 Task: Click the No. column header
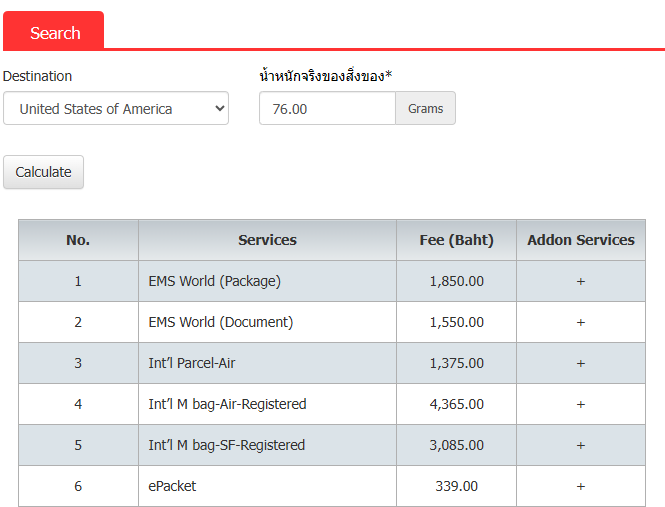[x=78, y=240]
